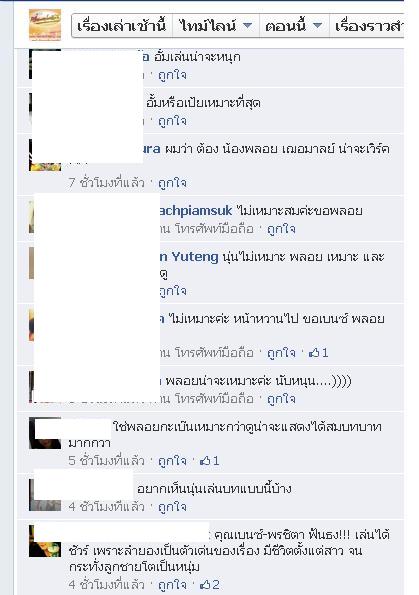Viewport: 419px width, 595px height.
Task: Open avatar beside อยากเห็นนุ่นเล่นบทแบบนี้บ้าง comment
Action: [x=45, y=495]
